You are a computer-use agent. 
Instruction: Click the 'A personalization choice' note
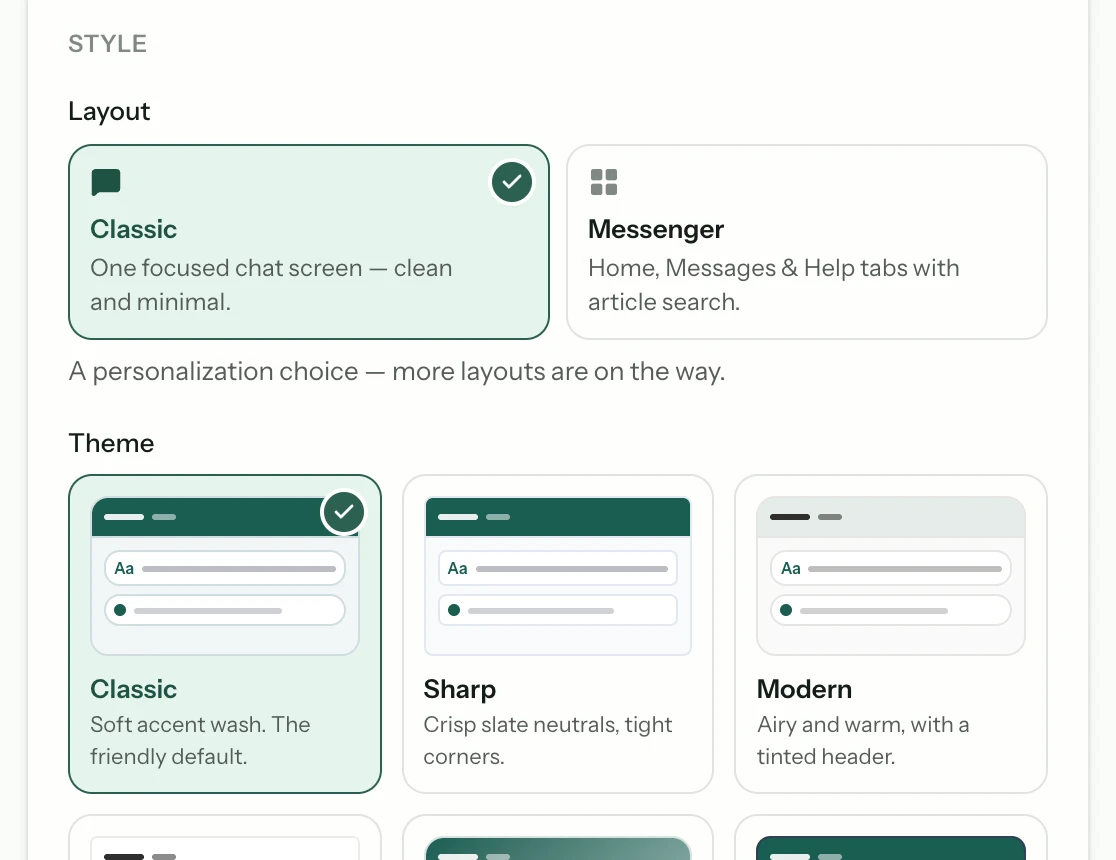click(396, 372)
